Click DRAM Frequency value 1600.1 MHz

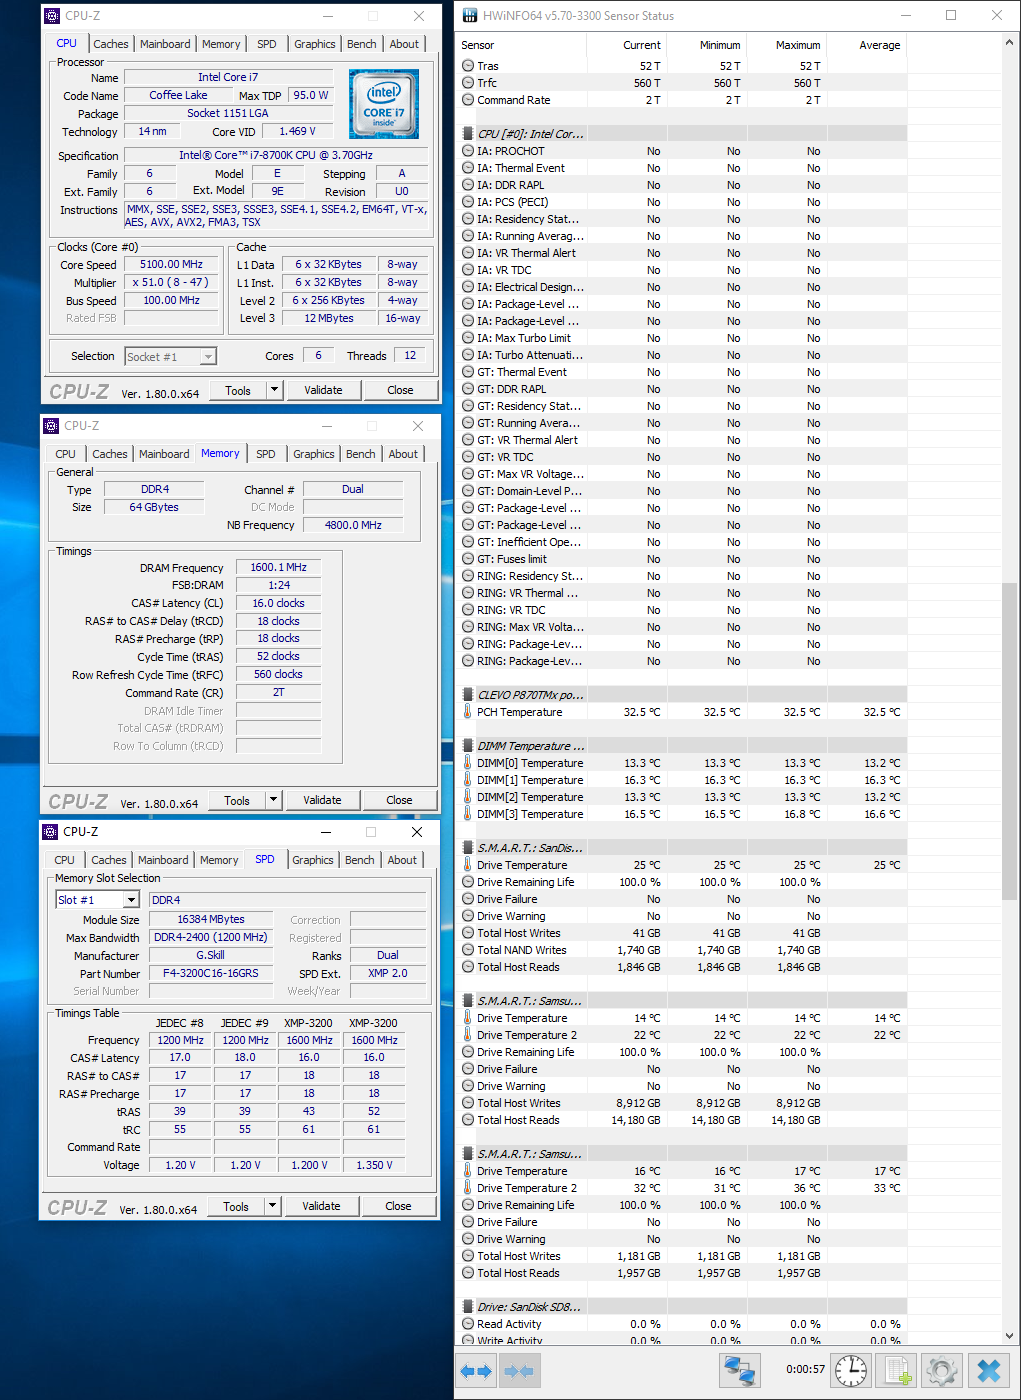pyautogui.click(x=279, y=567)
